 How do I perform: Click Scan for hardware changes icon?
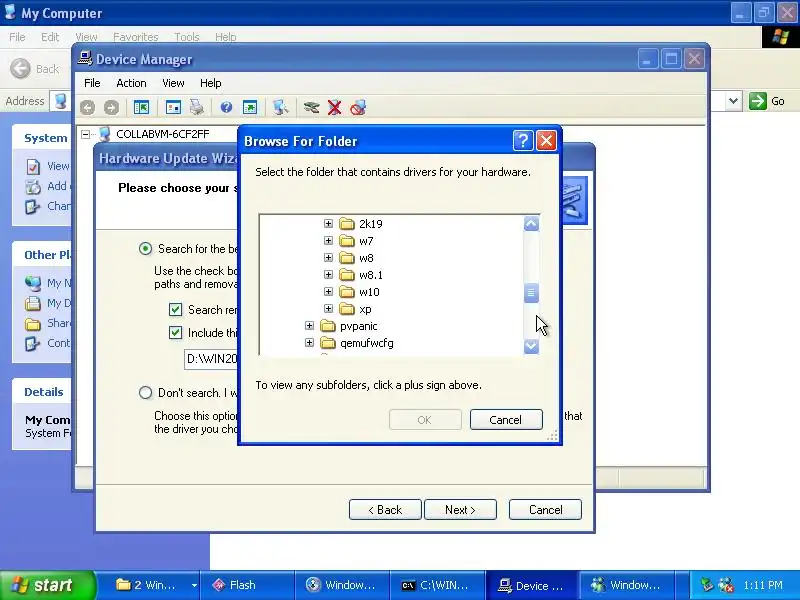point(280,107)
